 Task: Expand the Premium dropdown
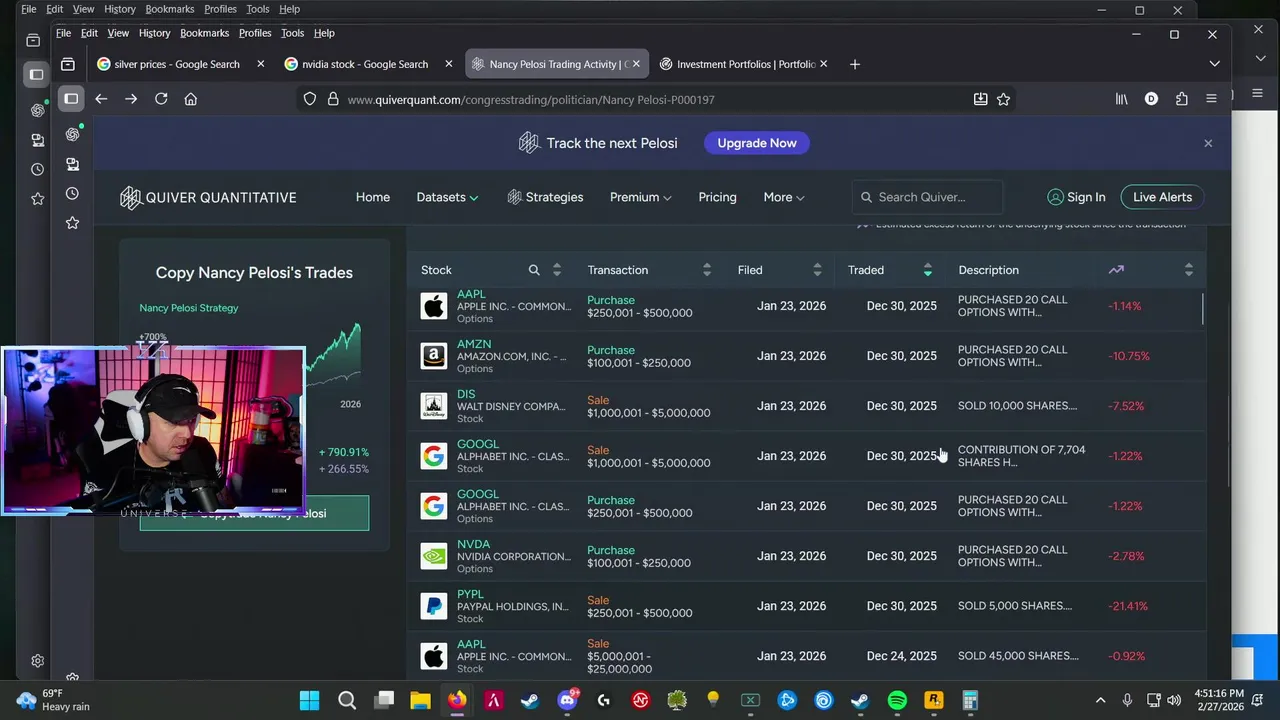pos(640,197)
